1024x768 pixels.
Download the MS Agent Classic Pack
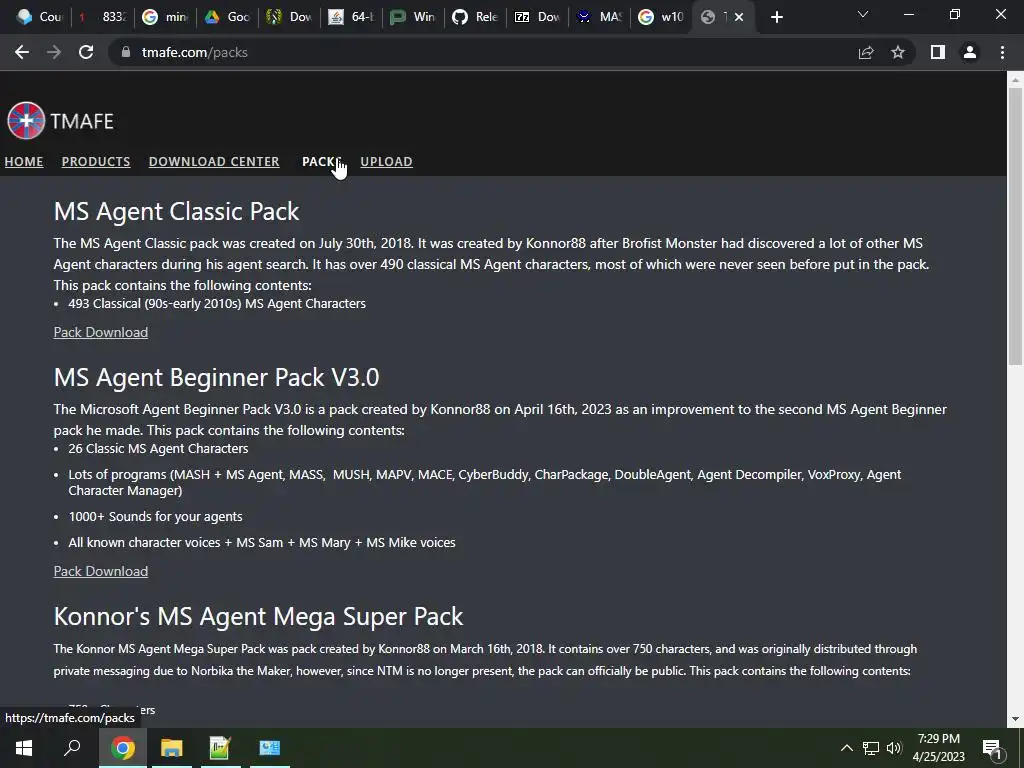pyautogui.click(x=101, y=332)
